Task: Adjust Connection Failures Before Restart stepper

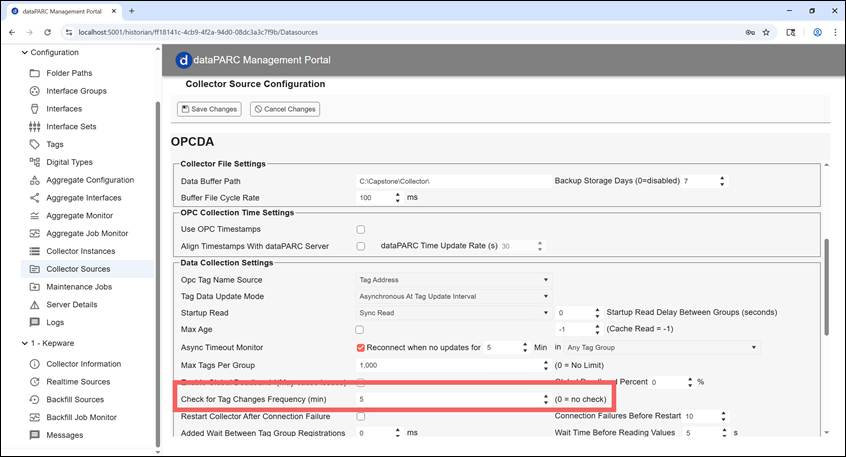Action: pyautogui.click(x=723, y=416)
